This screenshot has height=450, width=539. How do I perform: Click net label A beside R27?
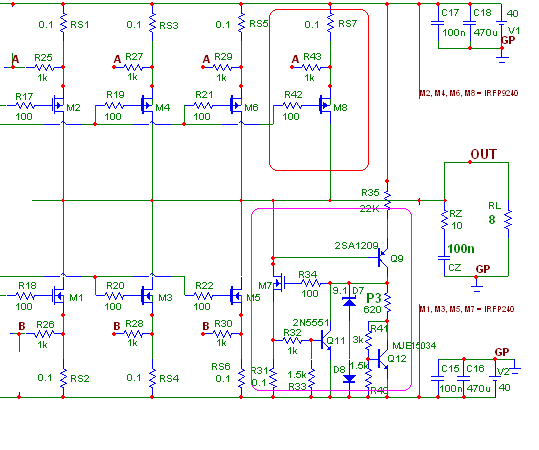tap(117, 59)
